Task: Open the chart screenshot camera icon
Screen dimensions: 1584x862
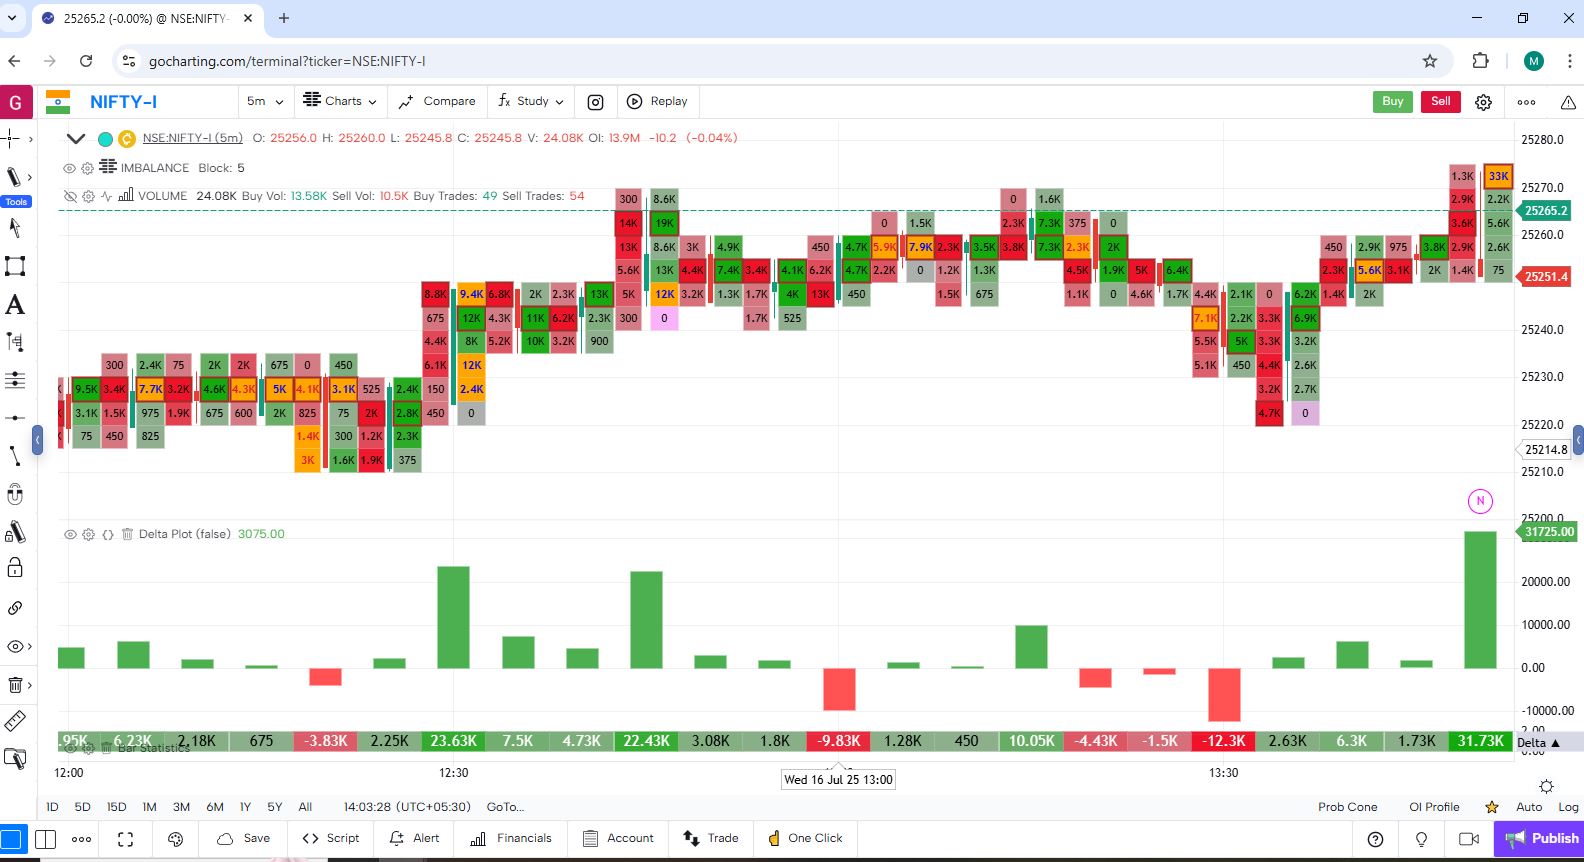Action: [595, 102]
